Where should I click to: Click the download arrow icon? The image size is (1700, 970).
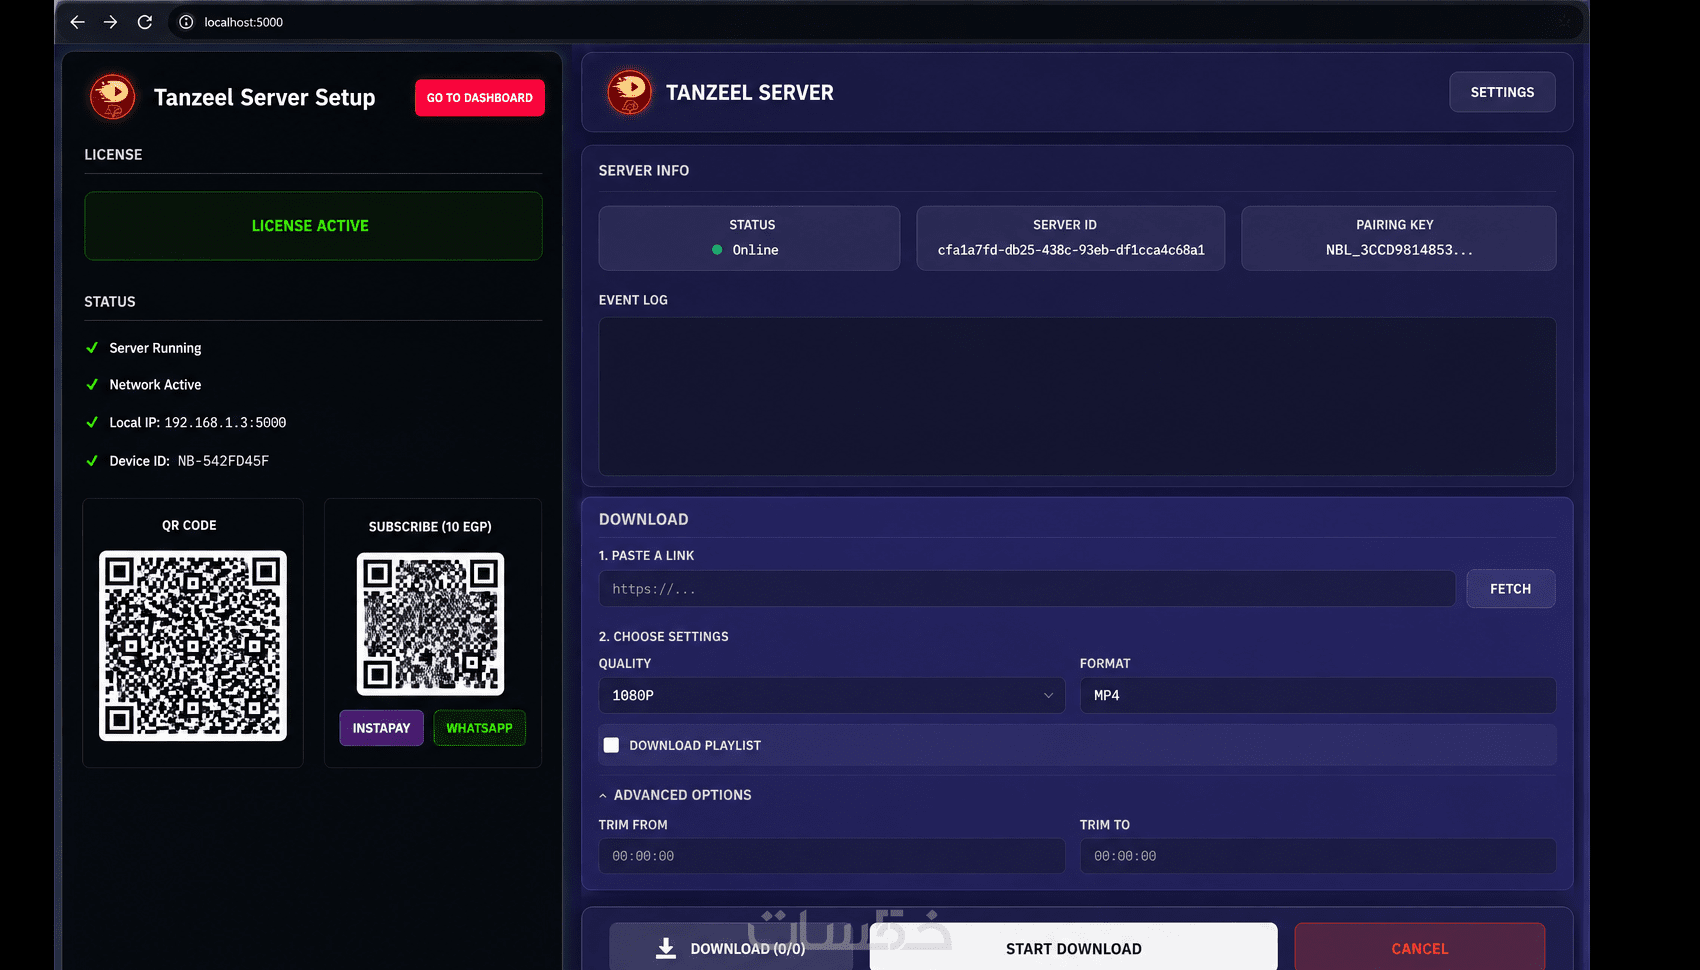(666, 948)
